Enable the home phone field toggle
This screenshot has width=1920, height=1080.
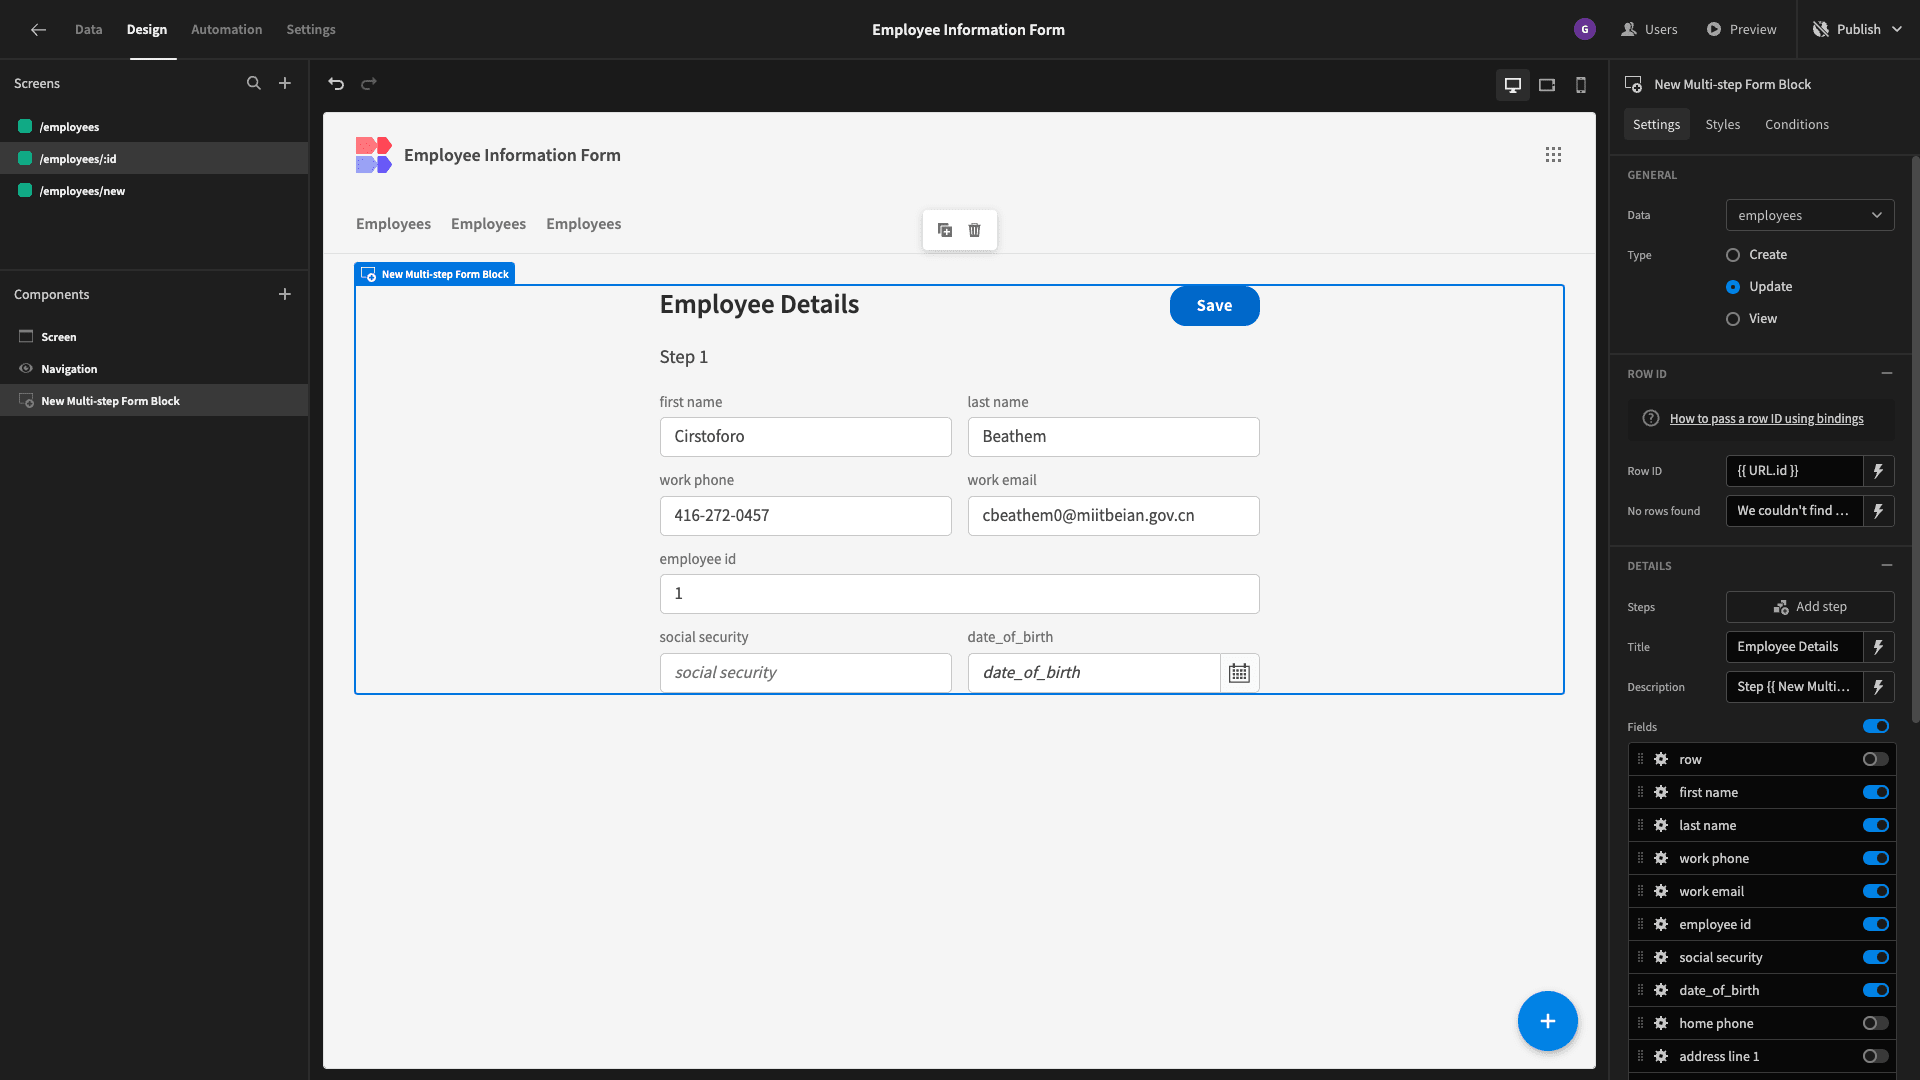[1876, 1024]
